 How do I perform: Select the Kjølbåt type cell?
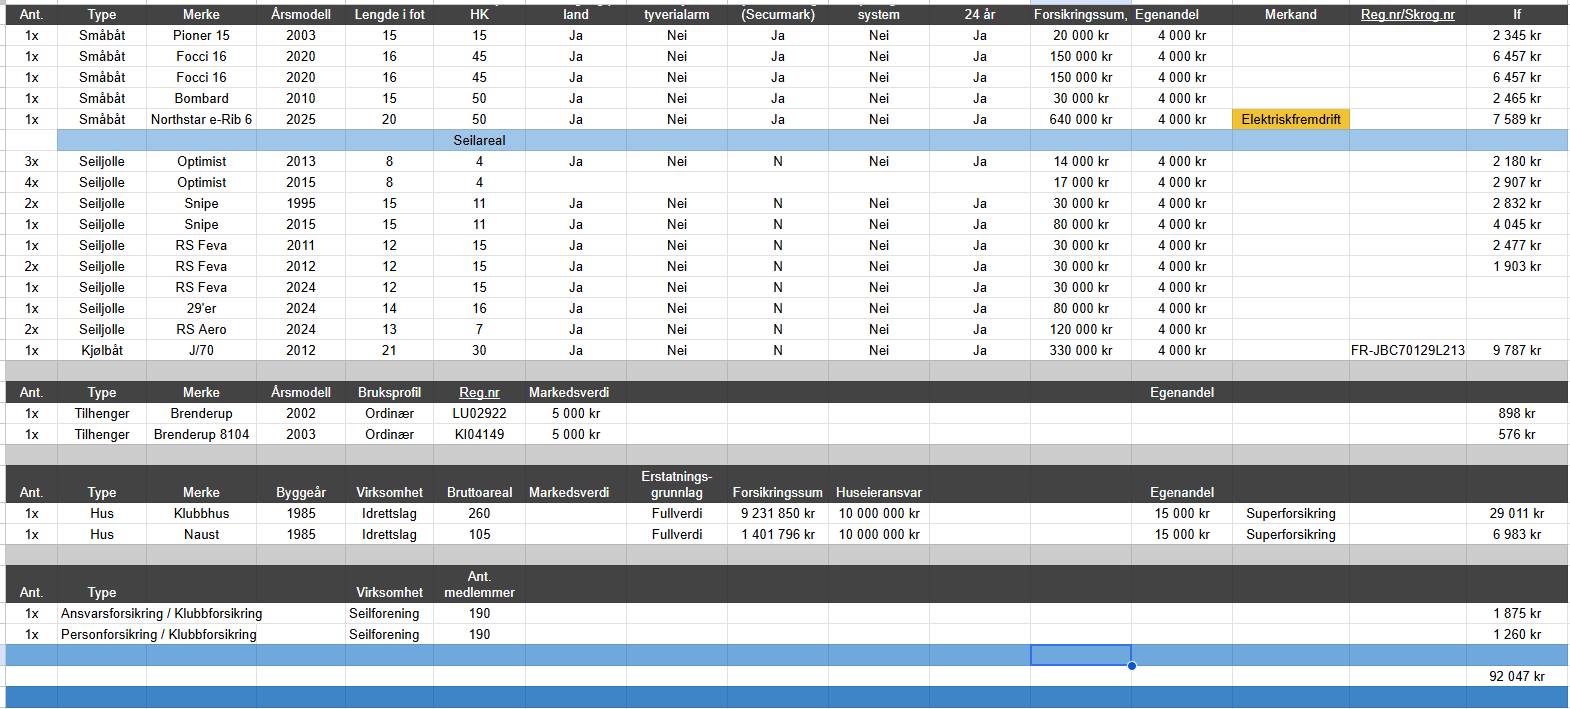pos(102,350)
